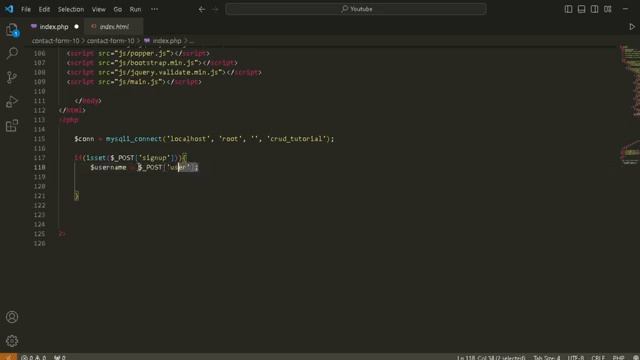Open the Selection menu
The image size is (640, 360).
[x=71, y=9]
